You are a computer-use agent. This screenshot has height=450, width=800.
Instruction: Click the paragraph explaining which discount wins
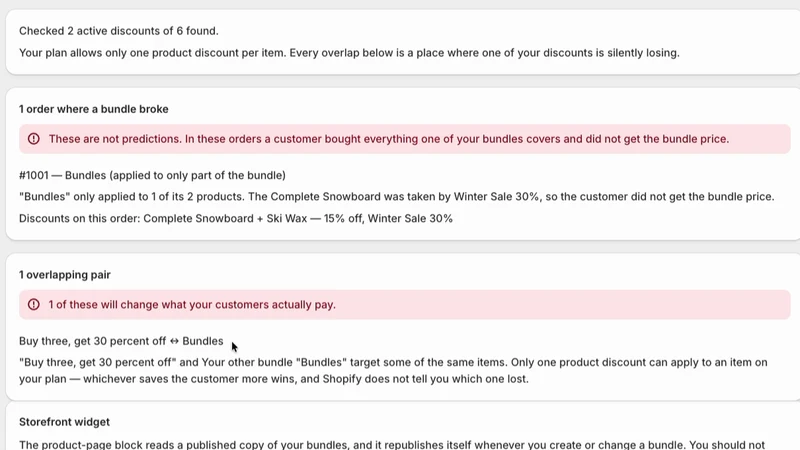pyautogui.click(x=393, y=370)
